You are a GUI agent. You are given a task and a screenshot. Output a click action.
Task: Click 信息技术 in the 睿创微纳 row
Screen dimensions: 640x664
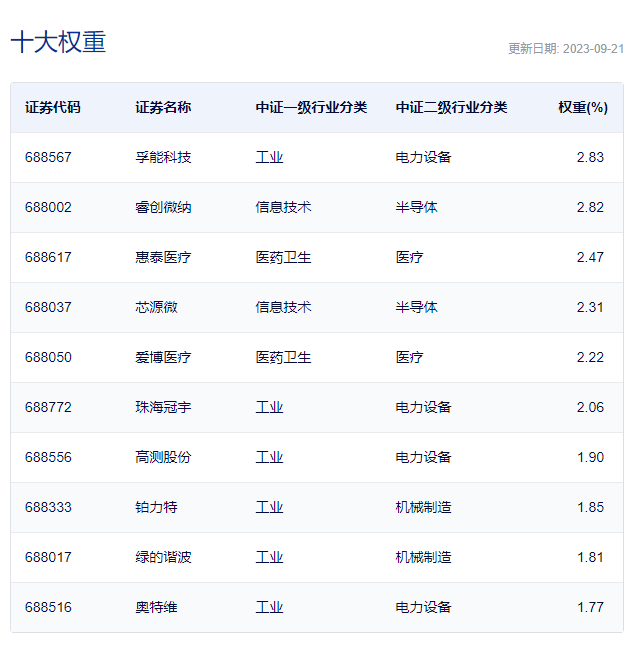283,208
